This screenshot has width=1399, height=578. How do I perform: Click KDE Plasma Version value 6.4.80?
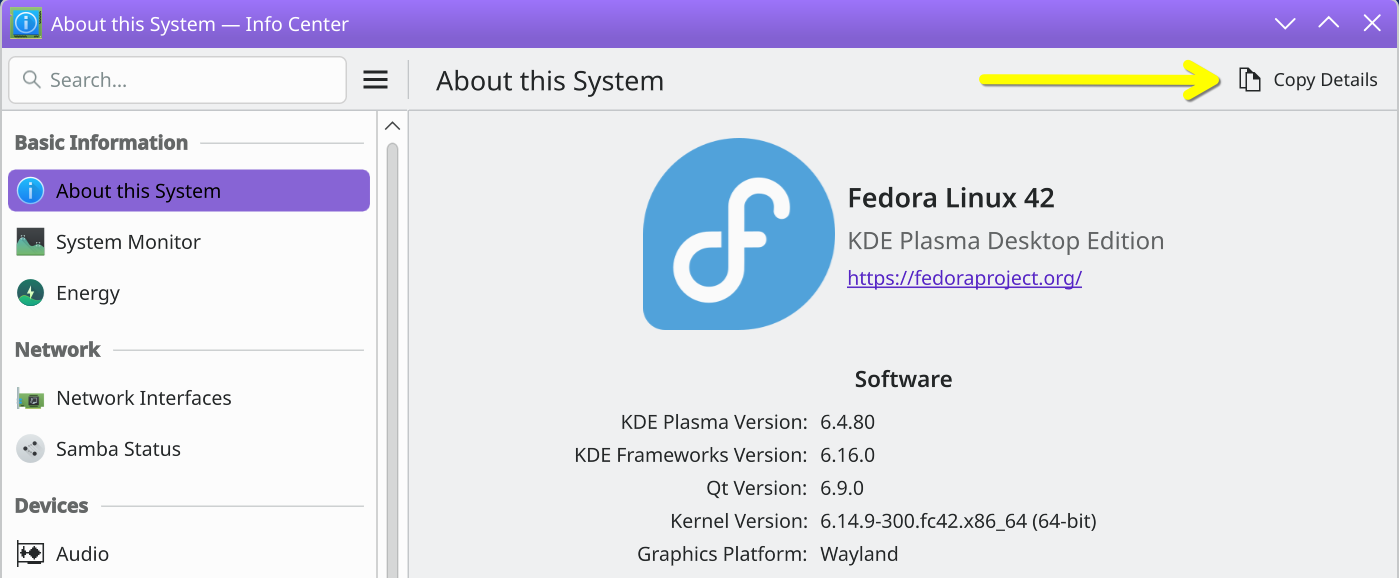pos(847,422)
